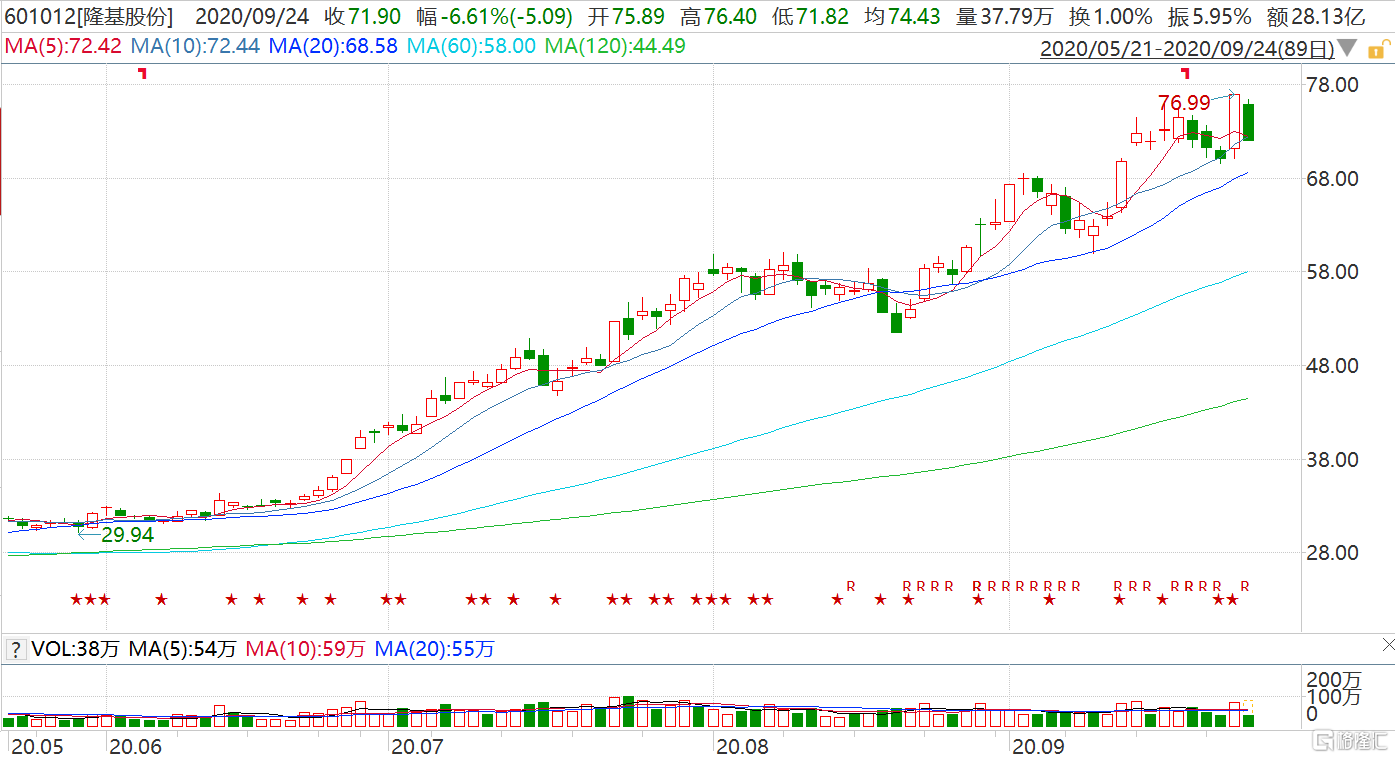Click the 48.00 price axis label

(1334, 365)
